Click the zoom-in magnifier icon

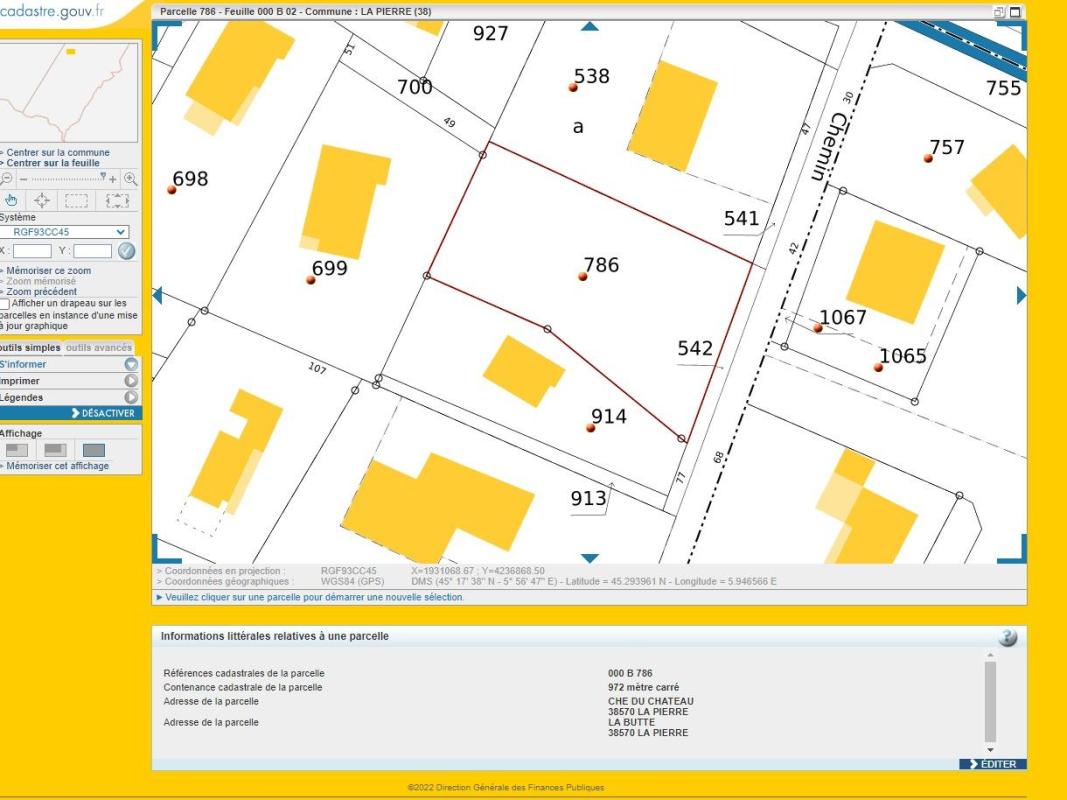(130, 177)
